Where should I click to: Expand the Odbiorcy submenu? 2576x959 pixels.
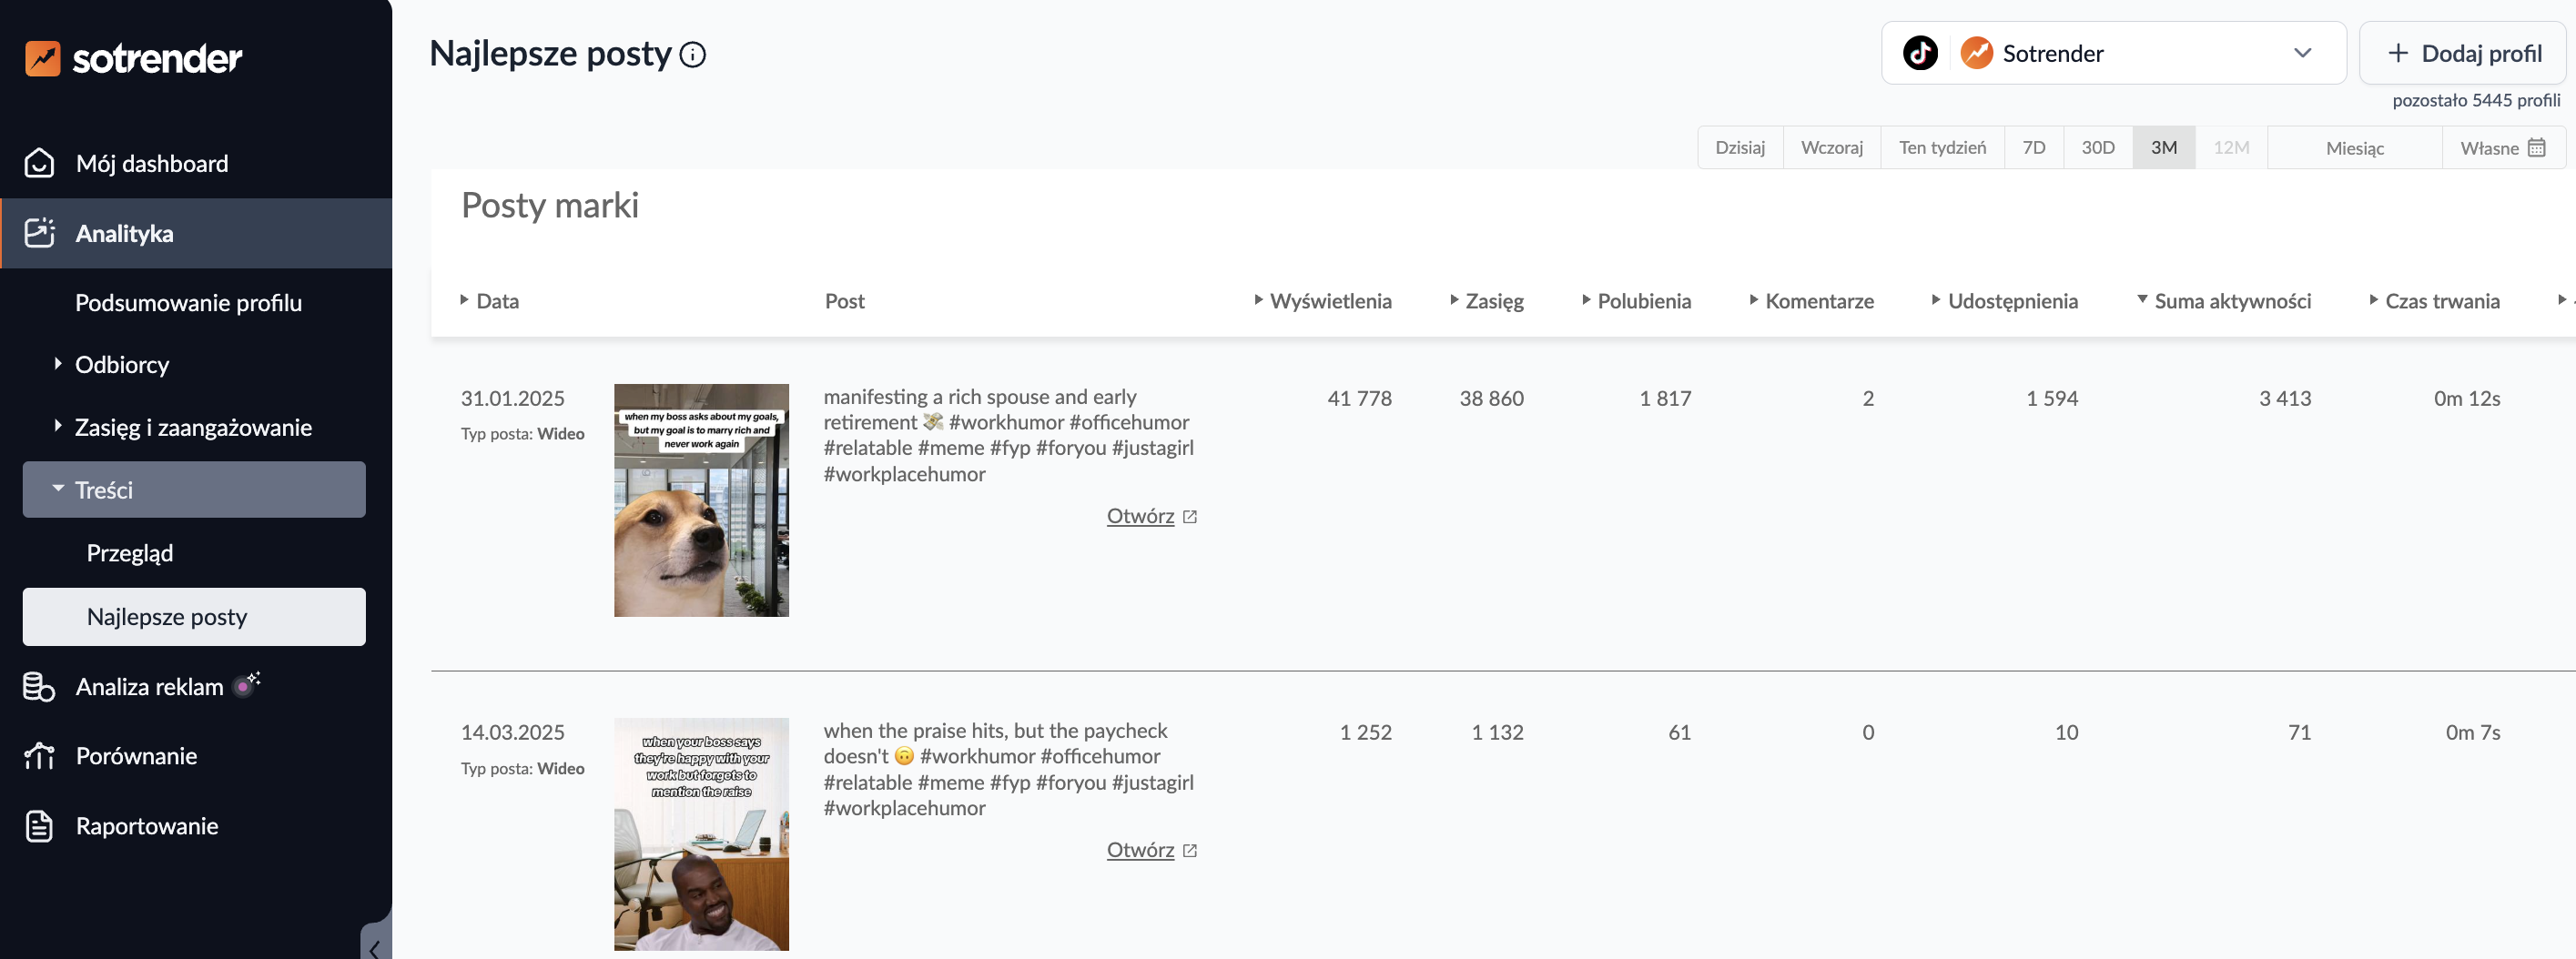tap(121, 365)
